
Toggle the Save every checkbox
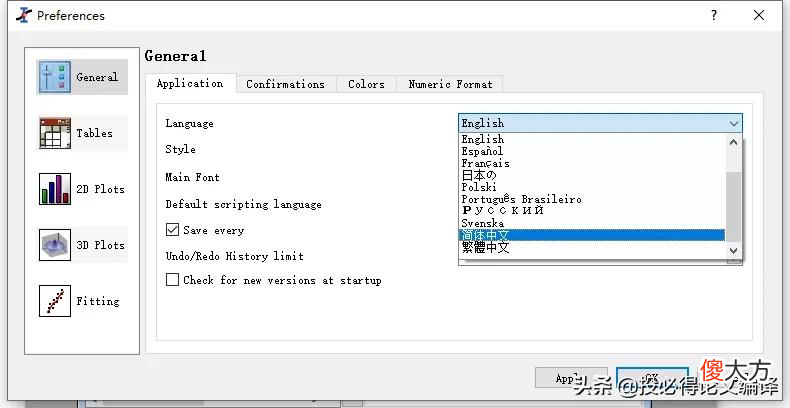tap(172, 230)
